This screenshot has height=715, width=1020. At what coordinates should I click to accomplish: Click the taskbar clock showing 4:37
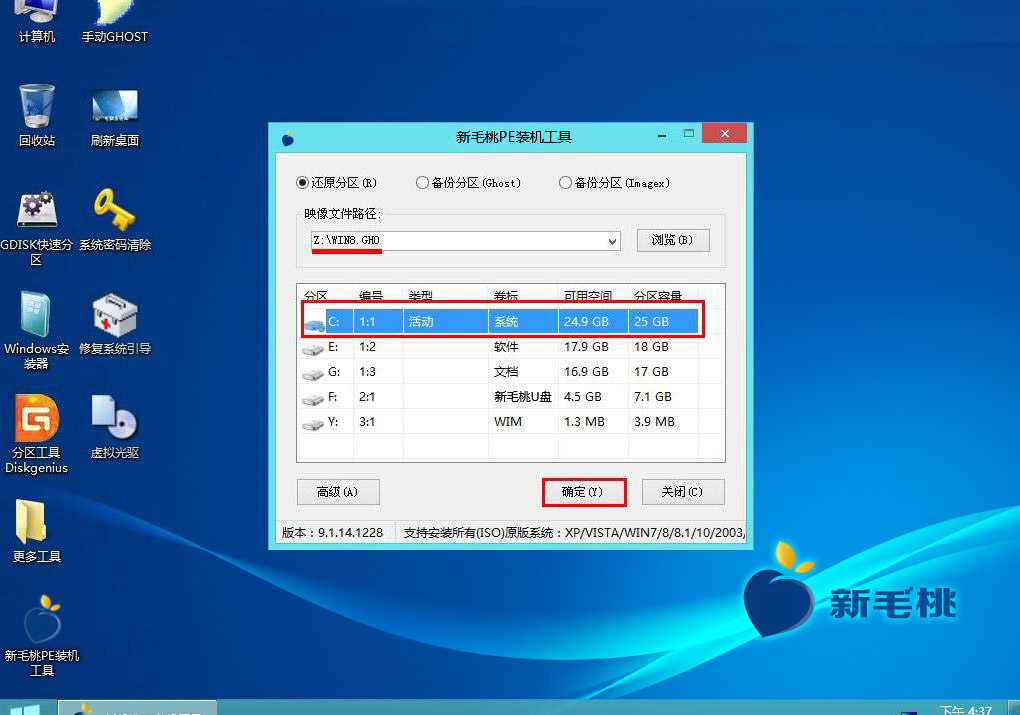(965, 710)
